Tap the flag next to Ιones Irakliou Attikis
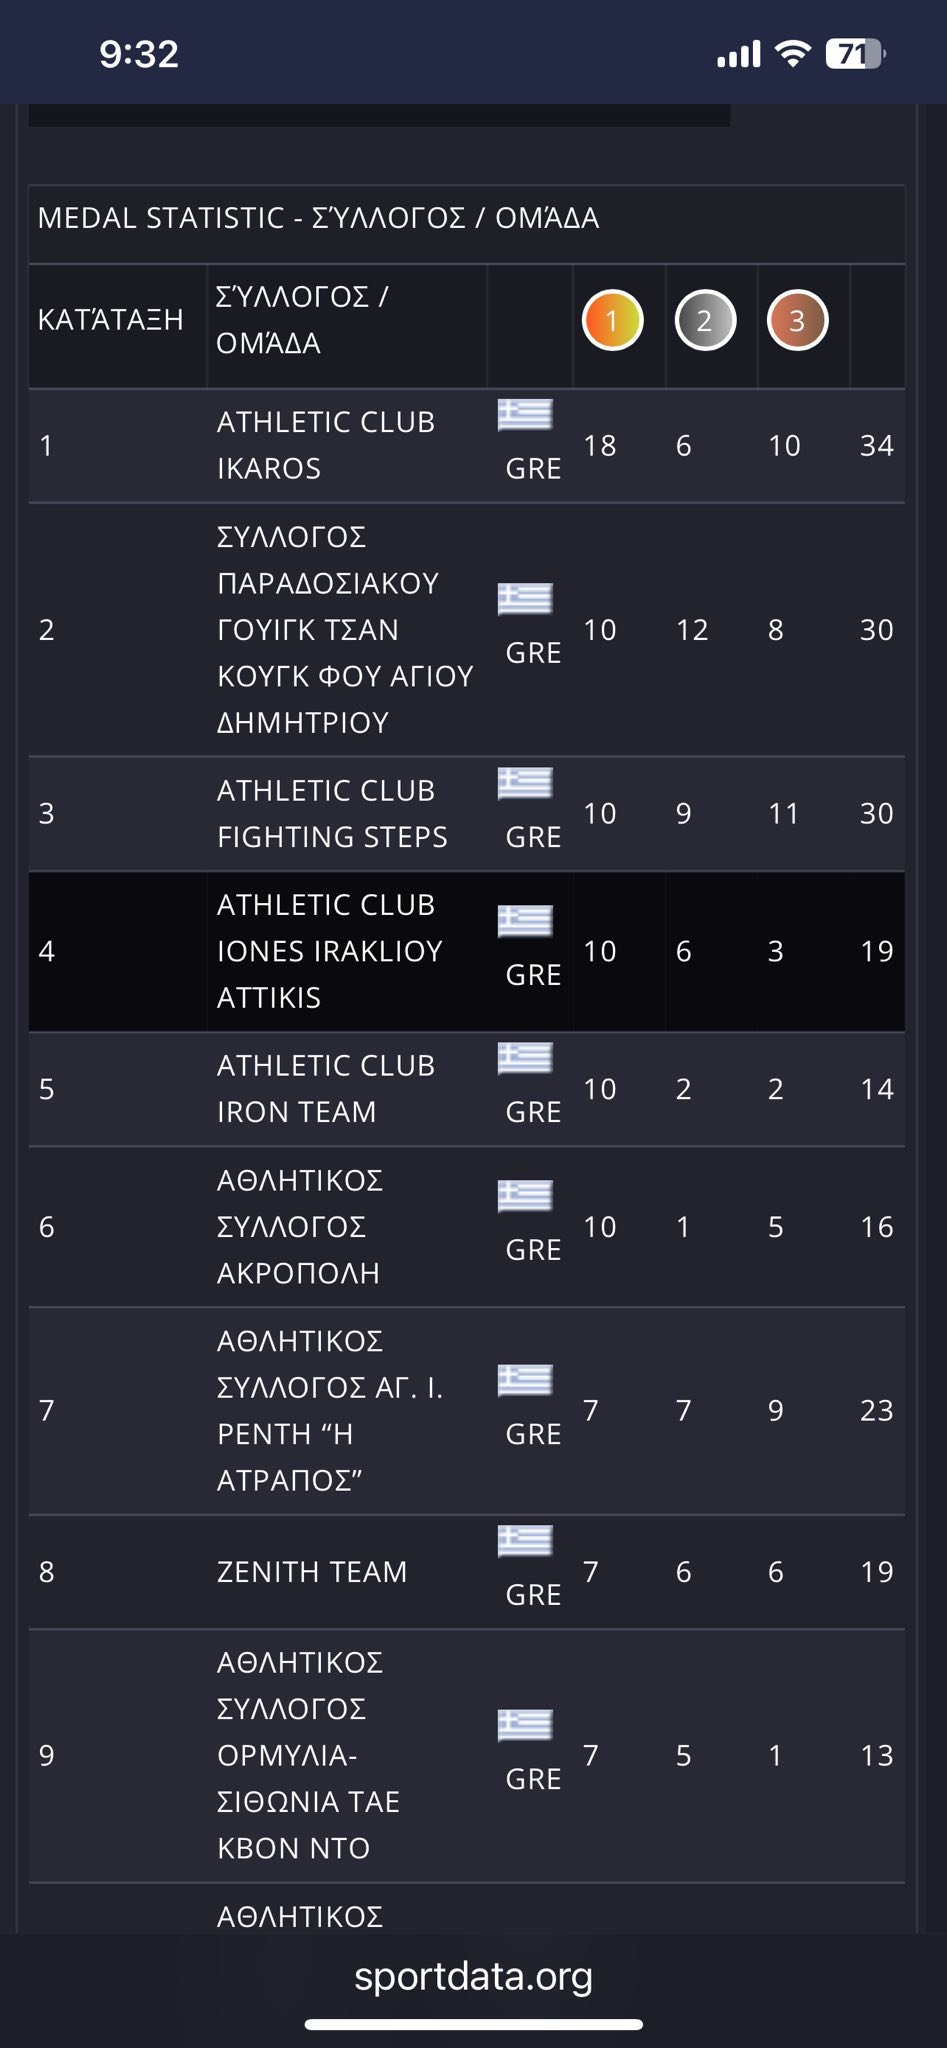Screen dimensions: 947x2048 click(x=526, y=920)
